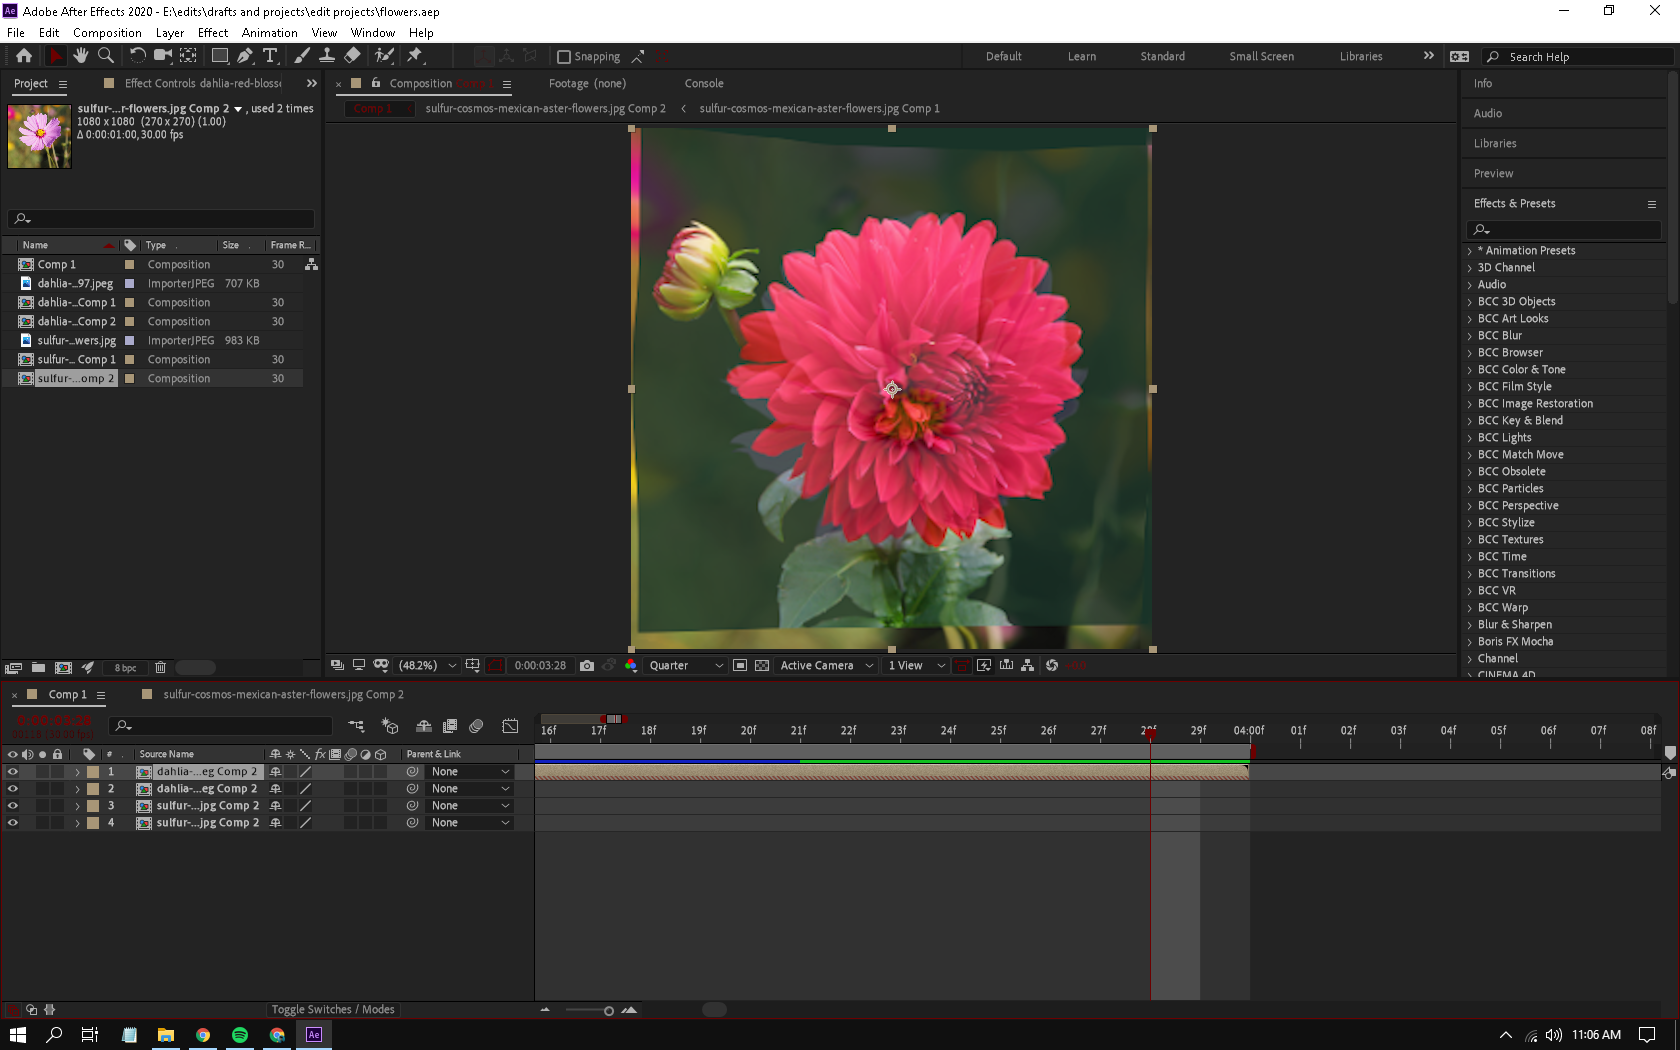Viewport: 1680px width, 1050px height.
Task: Select the Hand tool
Action: pos(80,56)
